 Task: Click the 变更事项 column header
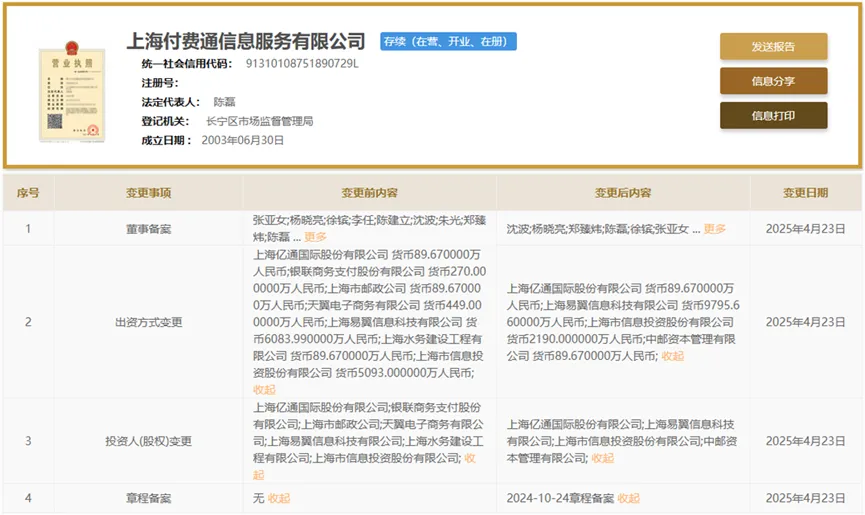tap(149, 193)
